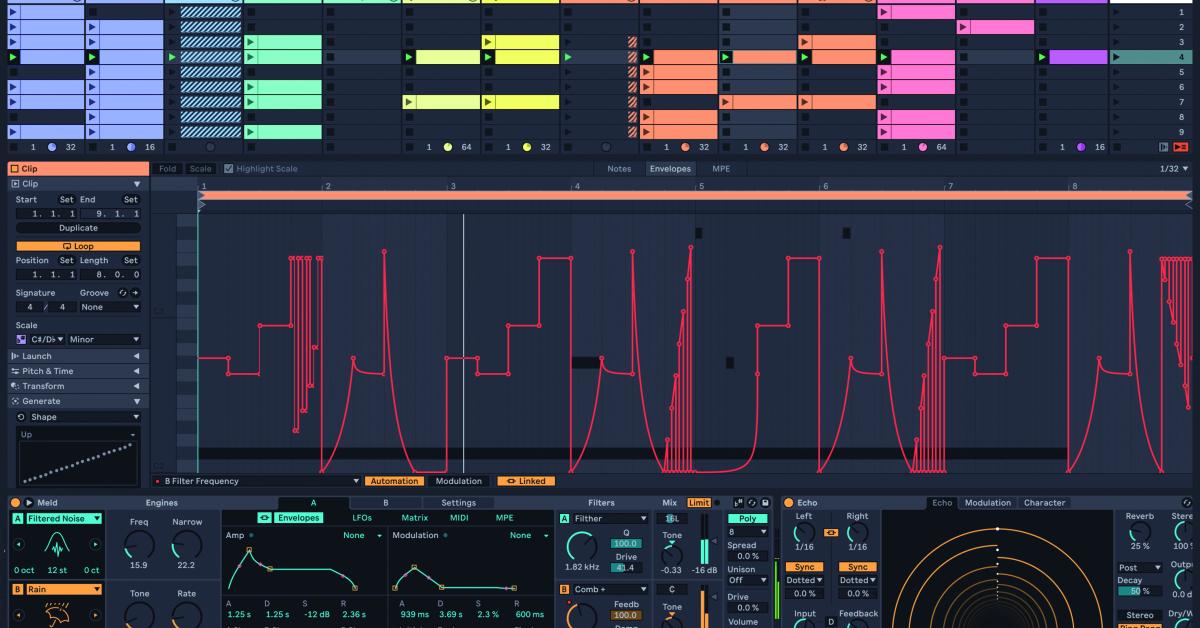Viewport: 1200px width, 628px height.
Task: Adjust the Echo Reverb knob
Action: click(x=1140, y=532)
